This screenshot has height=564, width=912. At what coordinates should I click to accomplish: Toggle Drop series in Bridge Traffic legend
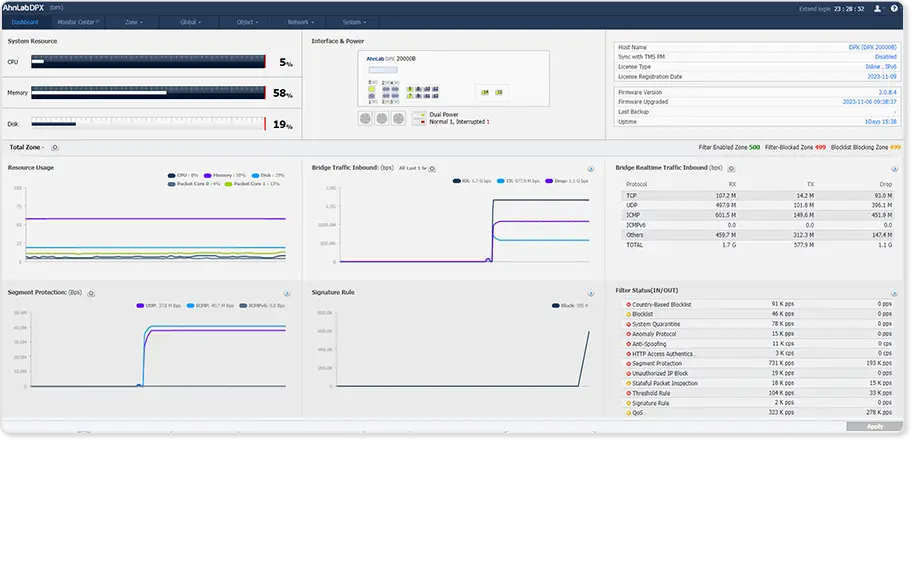point(567,181)
